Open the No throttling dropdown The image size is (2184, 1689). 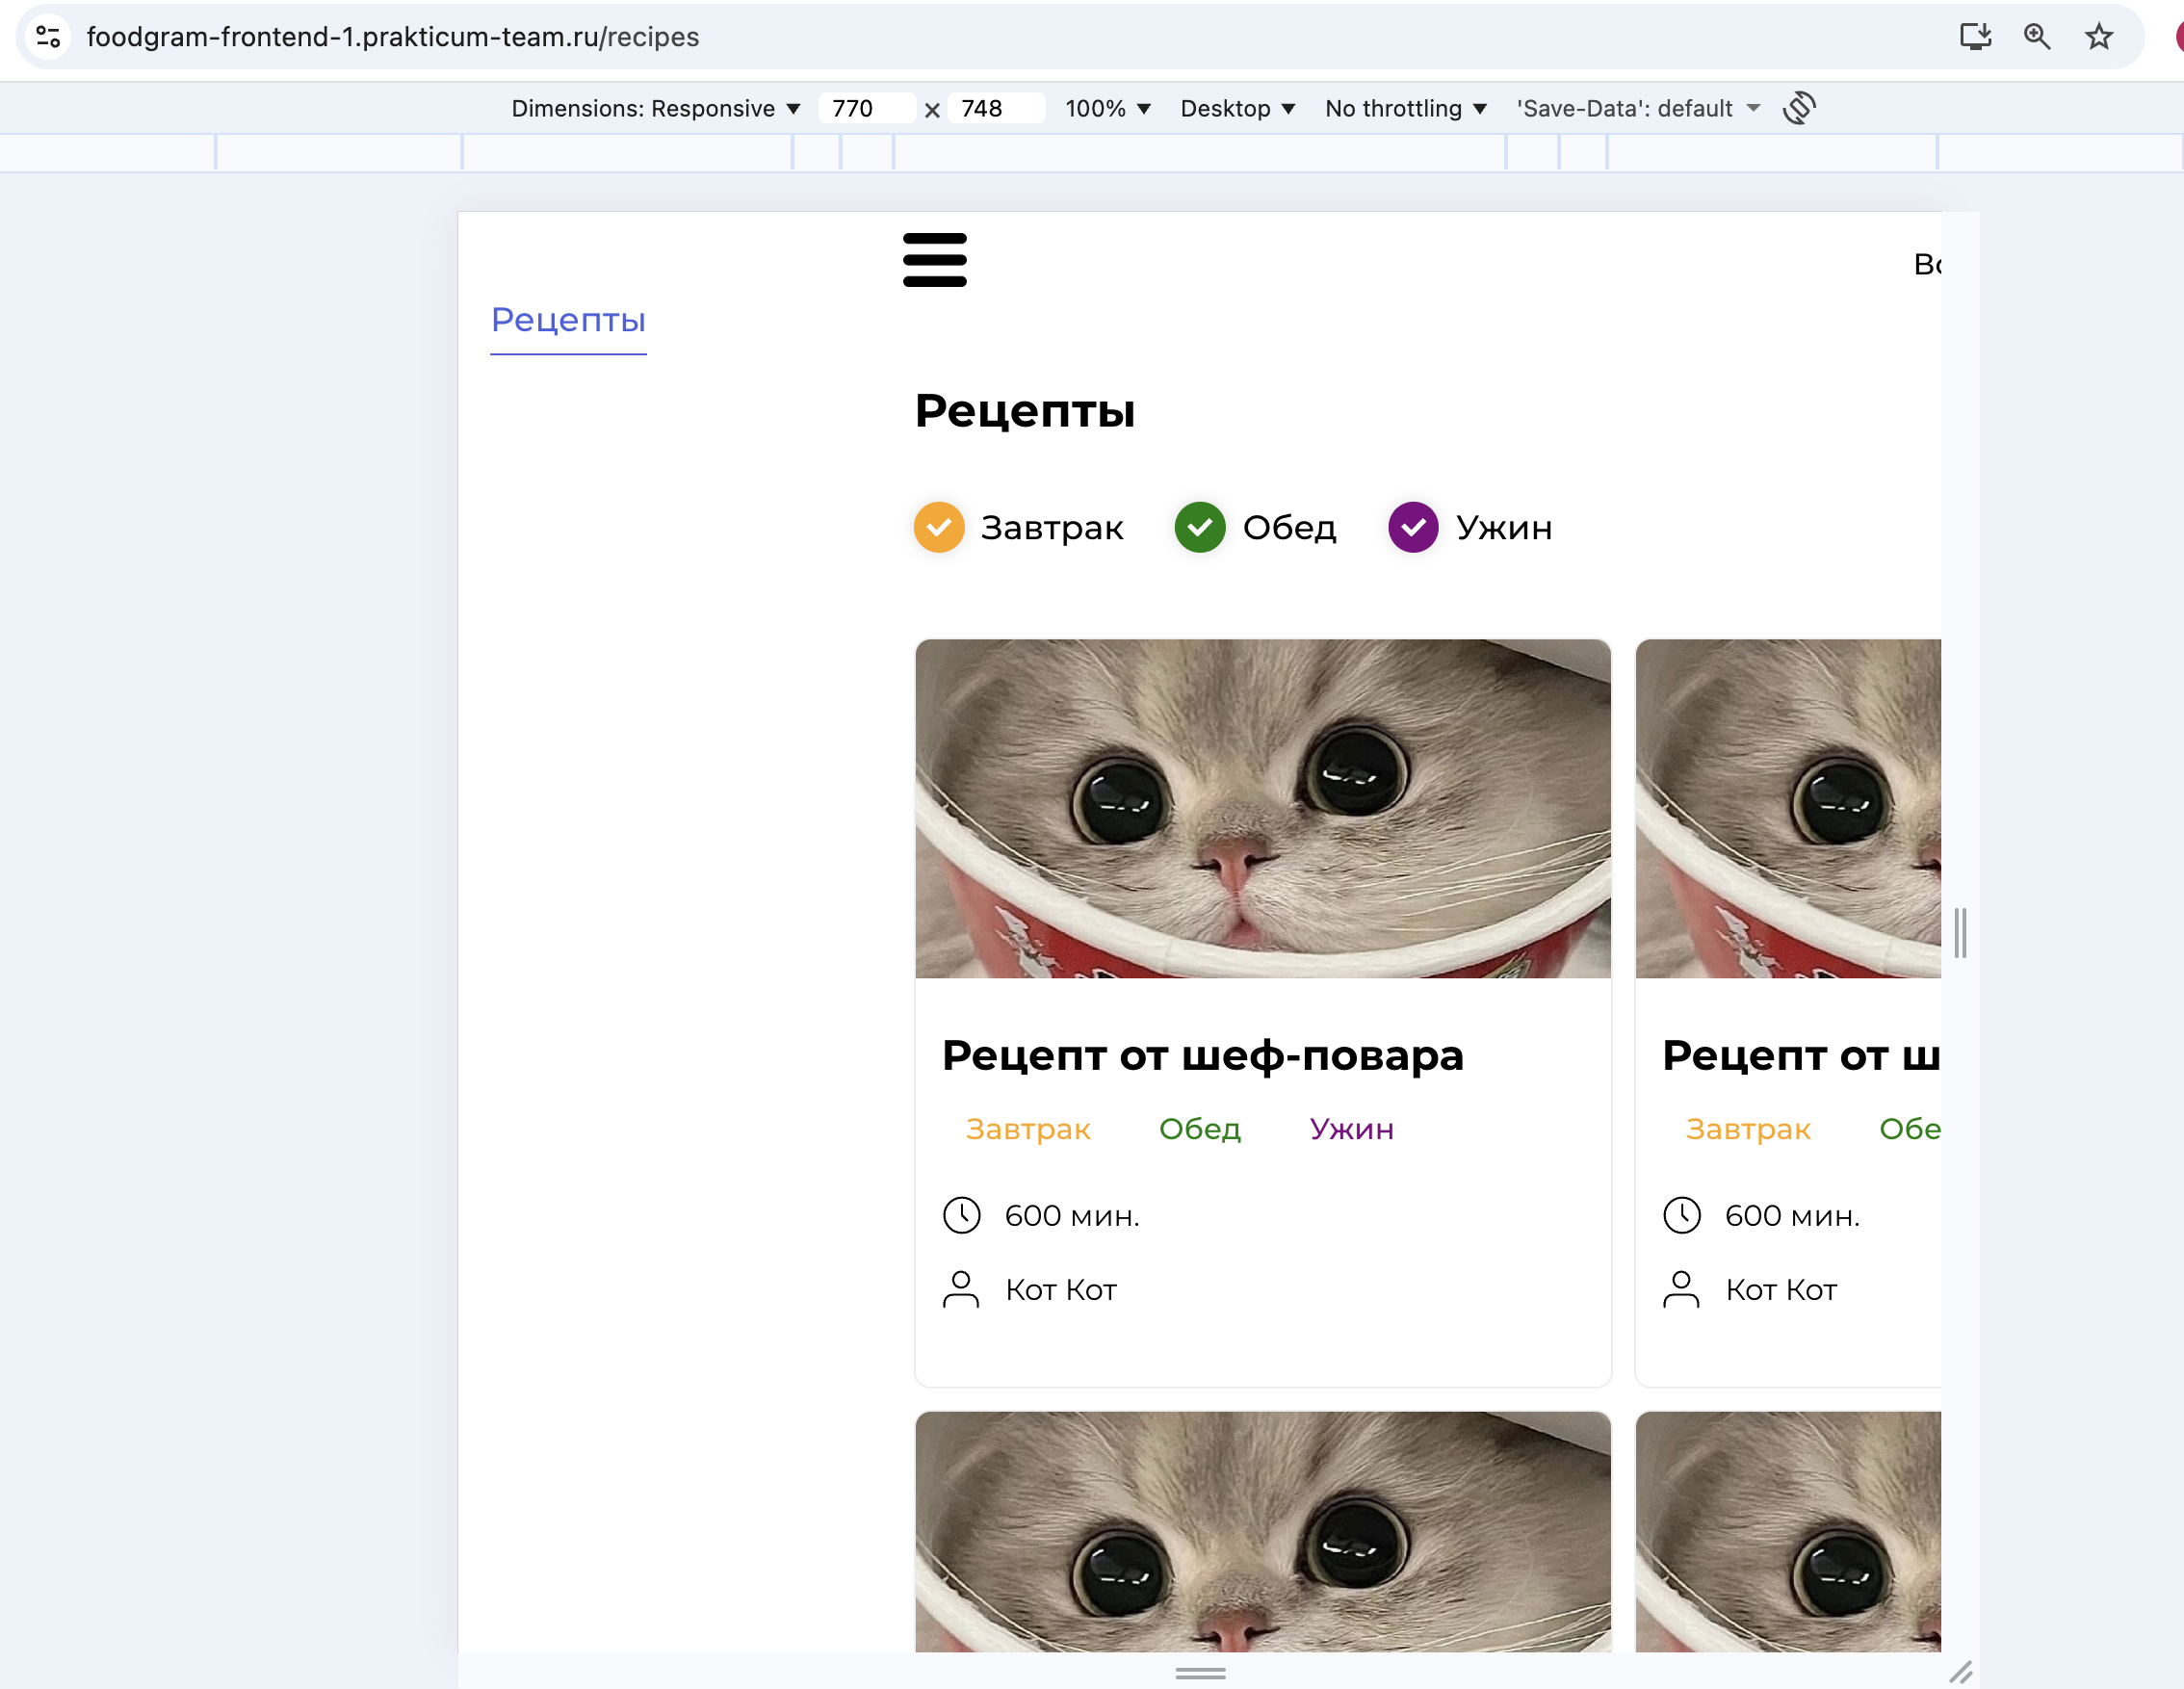point(1405,108)
